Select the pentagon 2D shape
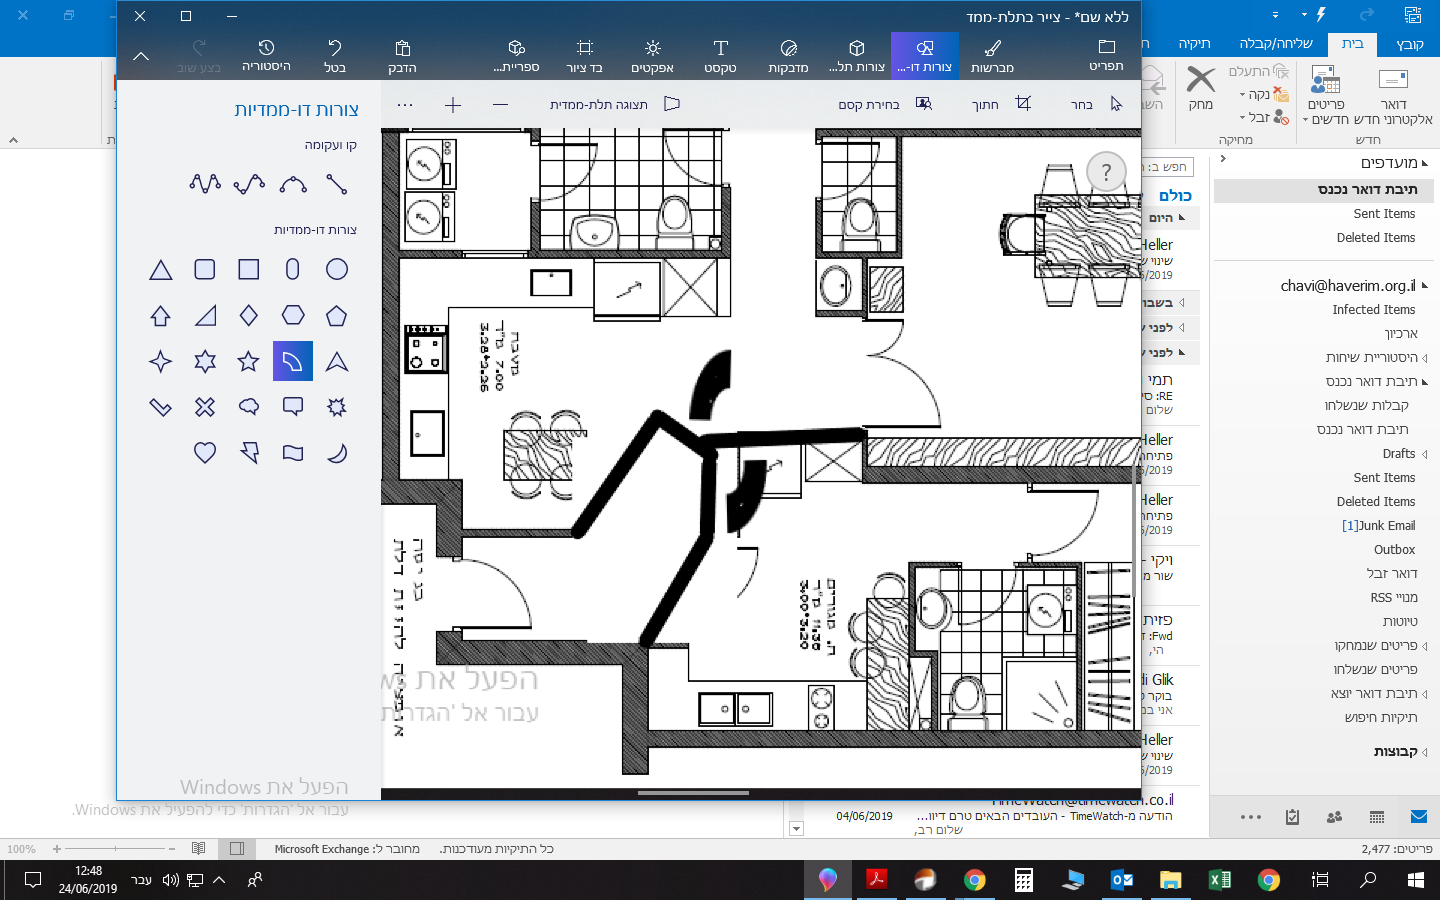The height and width of the screenshot is (900, 1440). point(337,315)
